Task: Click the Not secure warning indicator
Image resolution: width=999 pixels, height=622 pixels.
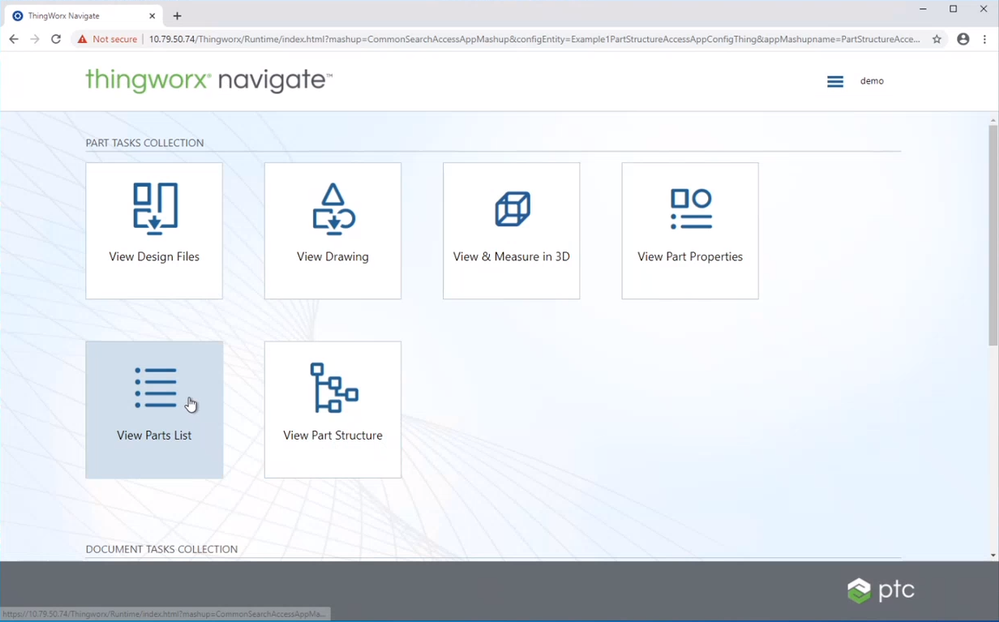Action: pos(107,39)
